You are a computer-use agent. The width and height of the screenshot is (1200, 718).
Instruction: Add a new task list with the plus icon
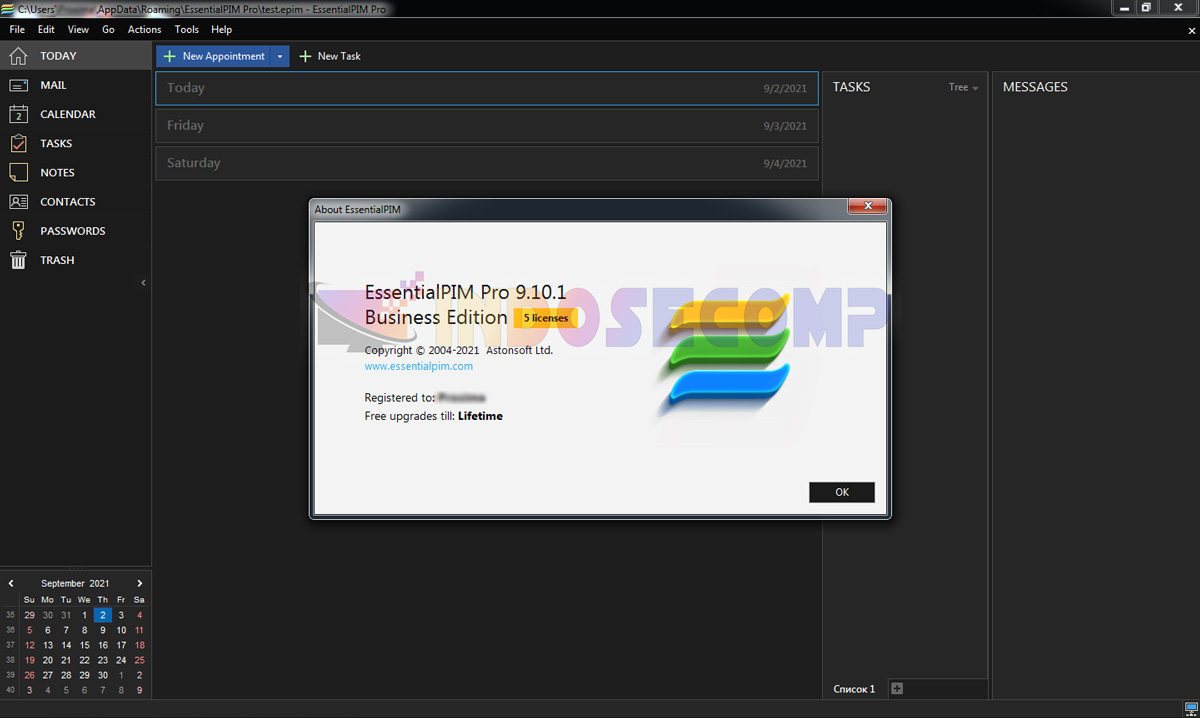point(896,688)
